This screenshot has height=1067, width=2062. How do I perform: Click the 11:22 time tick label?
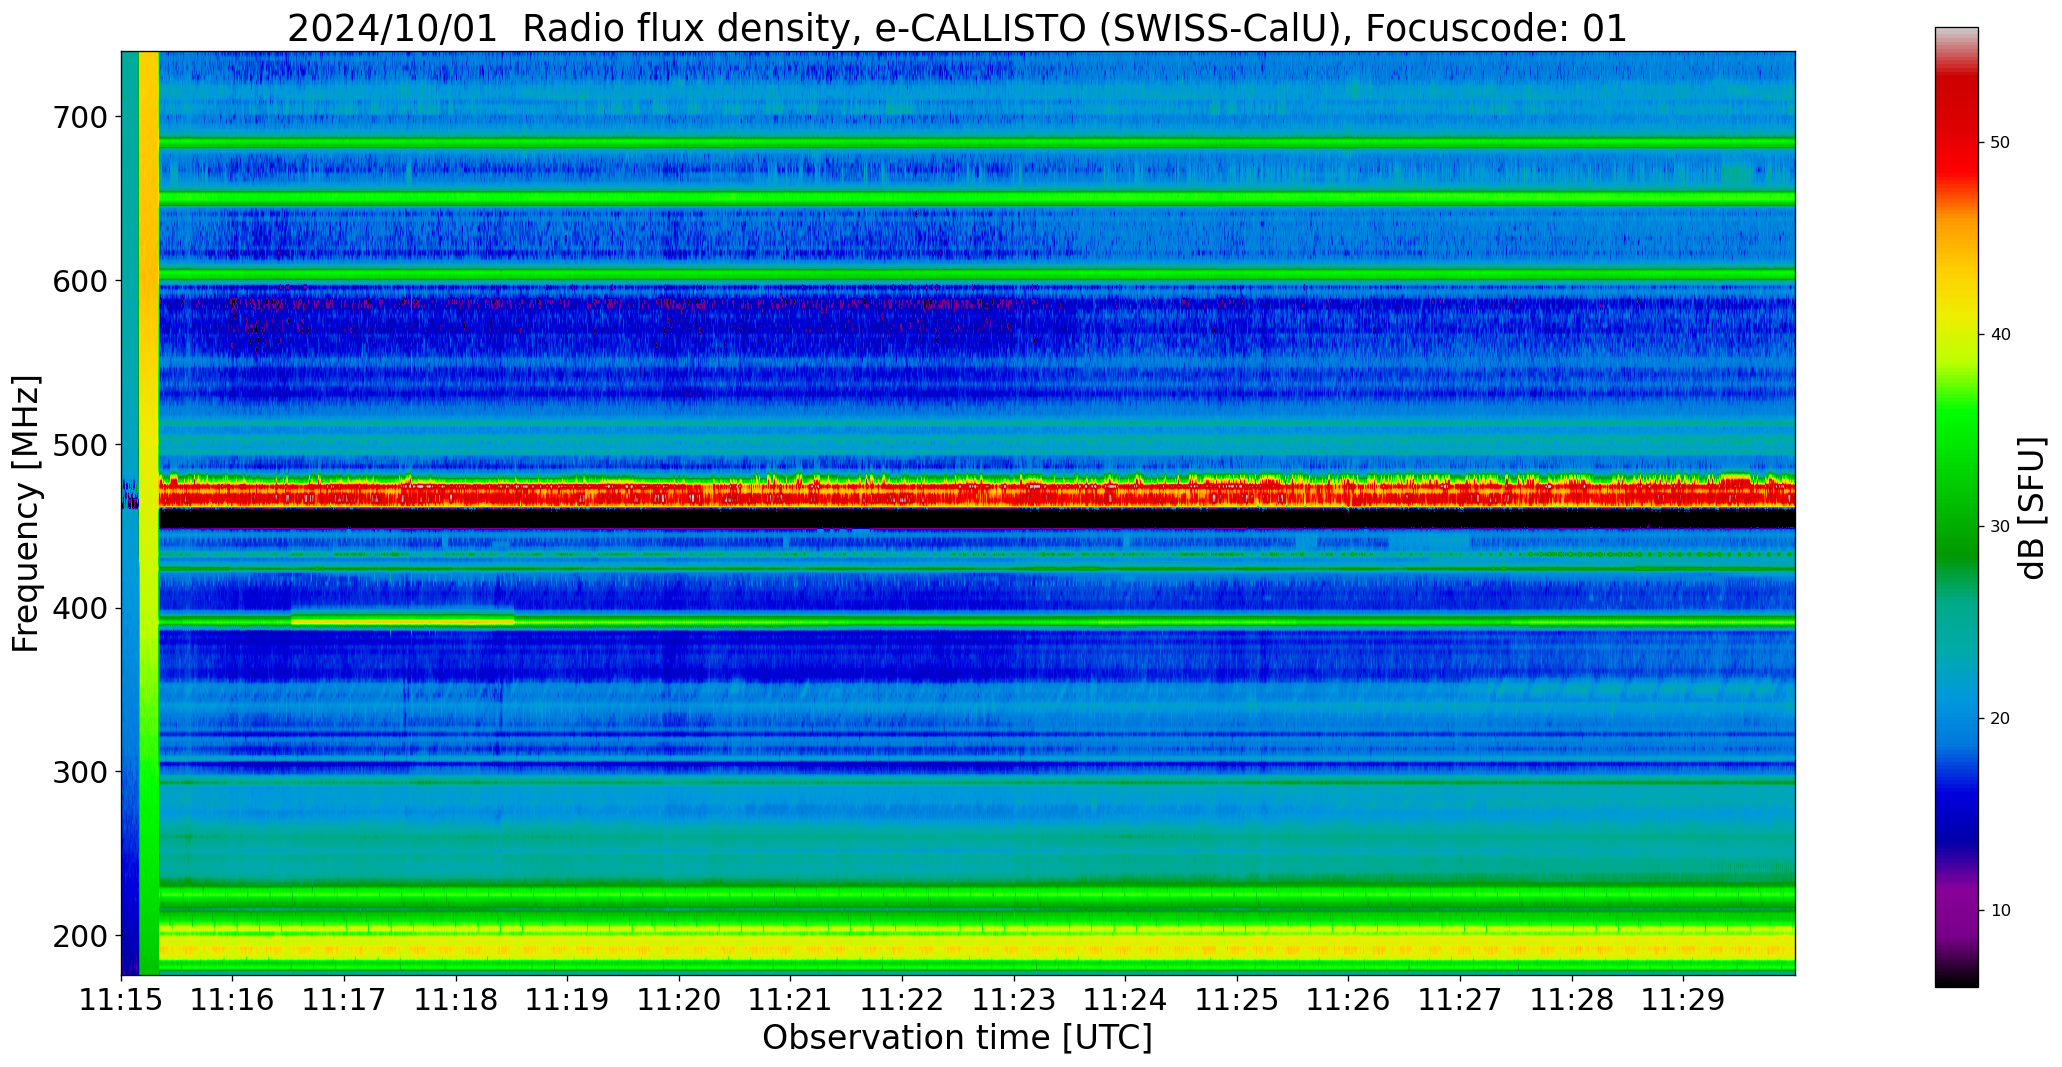coord(903,1001)
